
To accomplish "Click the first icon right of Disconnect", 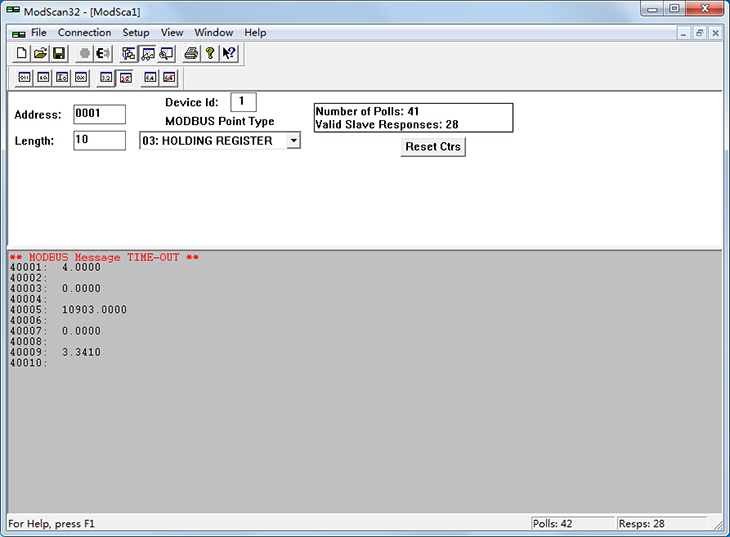I will (129, 53).
